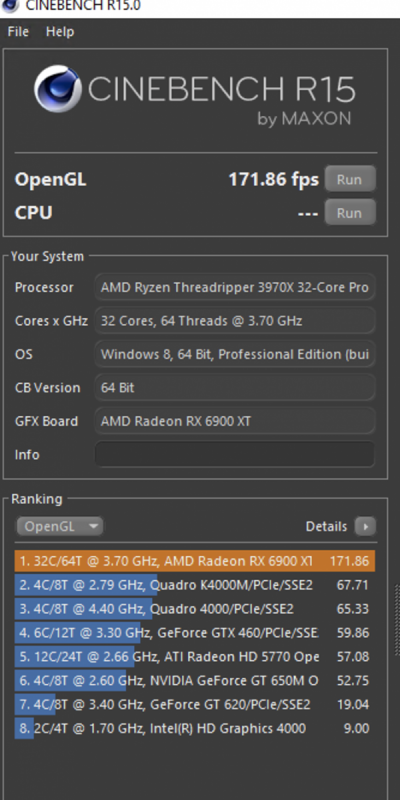This screenshot has width=400, height=800.
Task: Click the Details label in Ranking
Action: coord(326,526)
